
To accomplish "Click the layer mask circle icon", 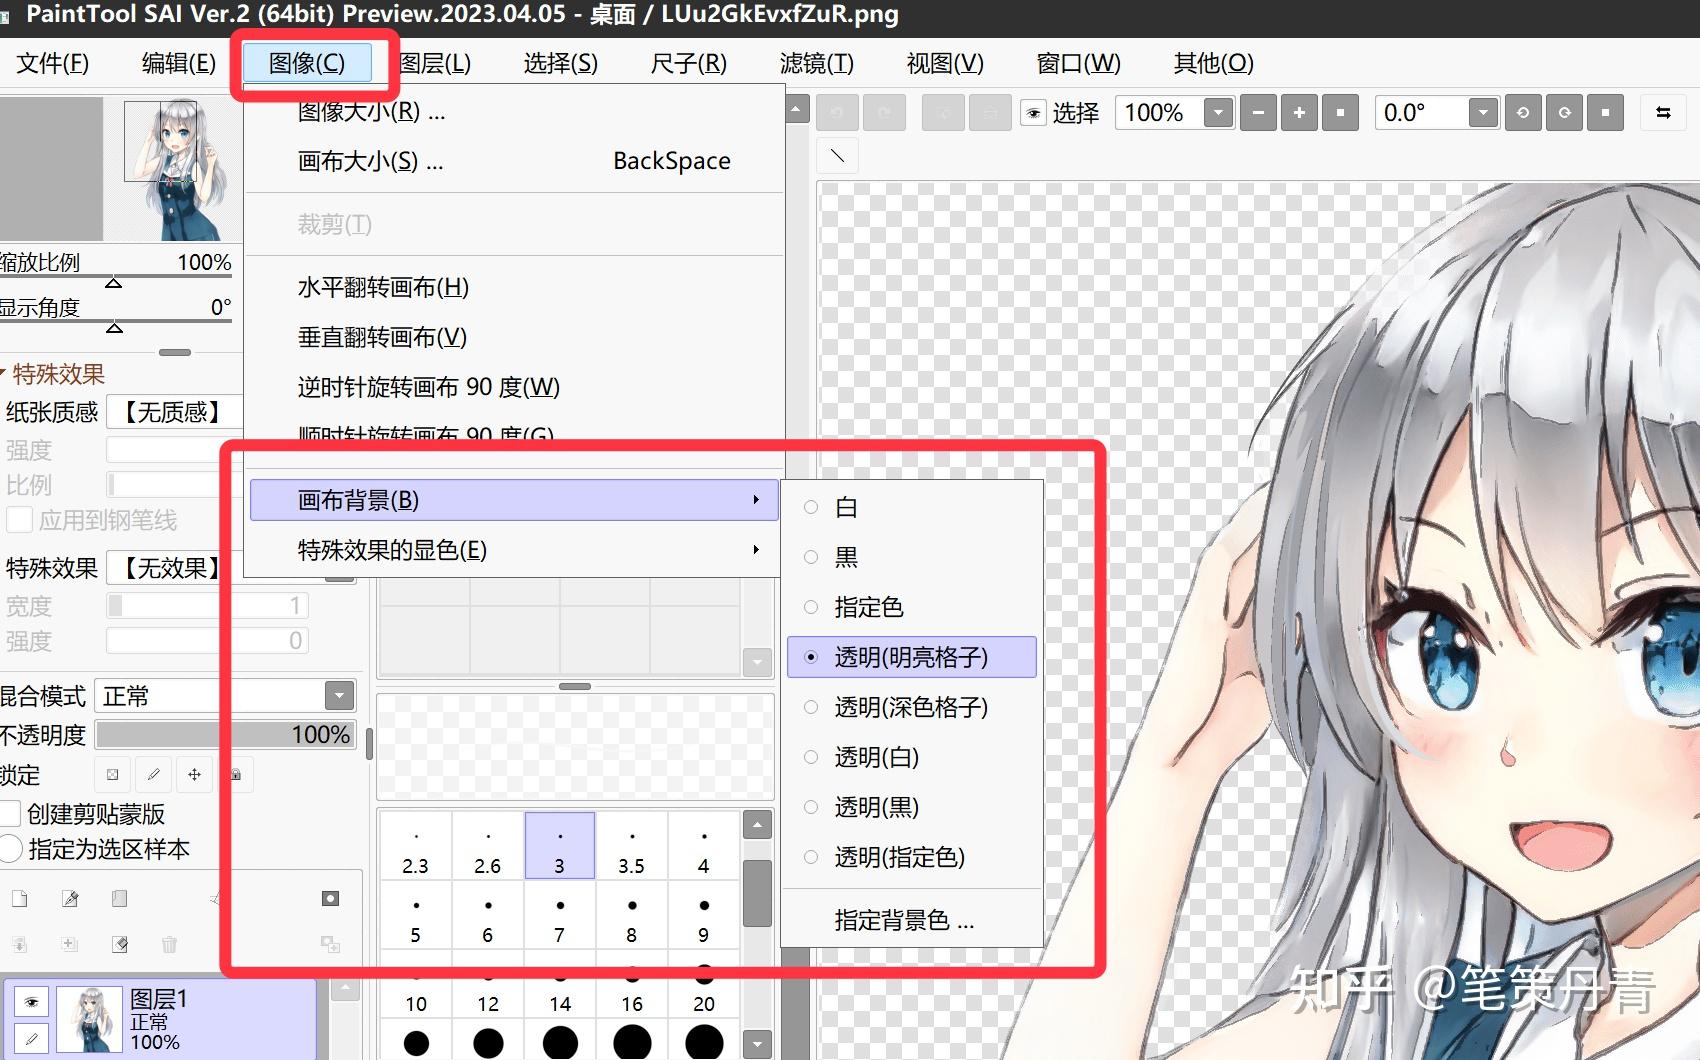I will point(330,899).
